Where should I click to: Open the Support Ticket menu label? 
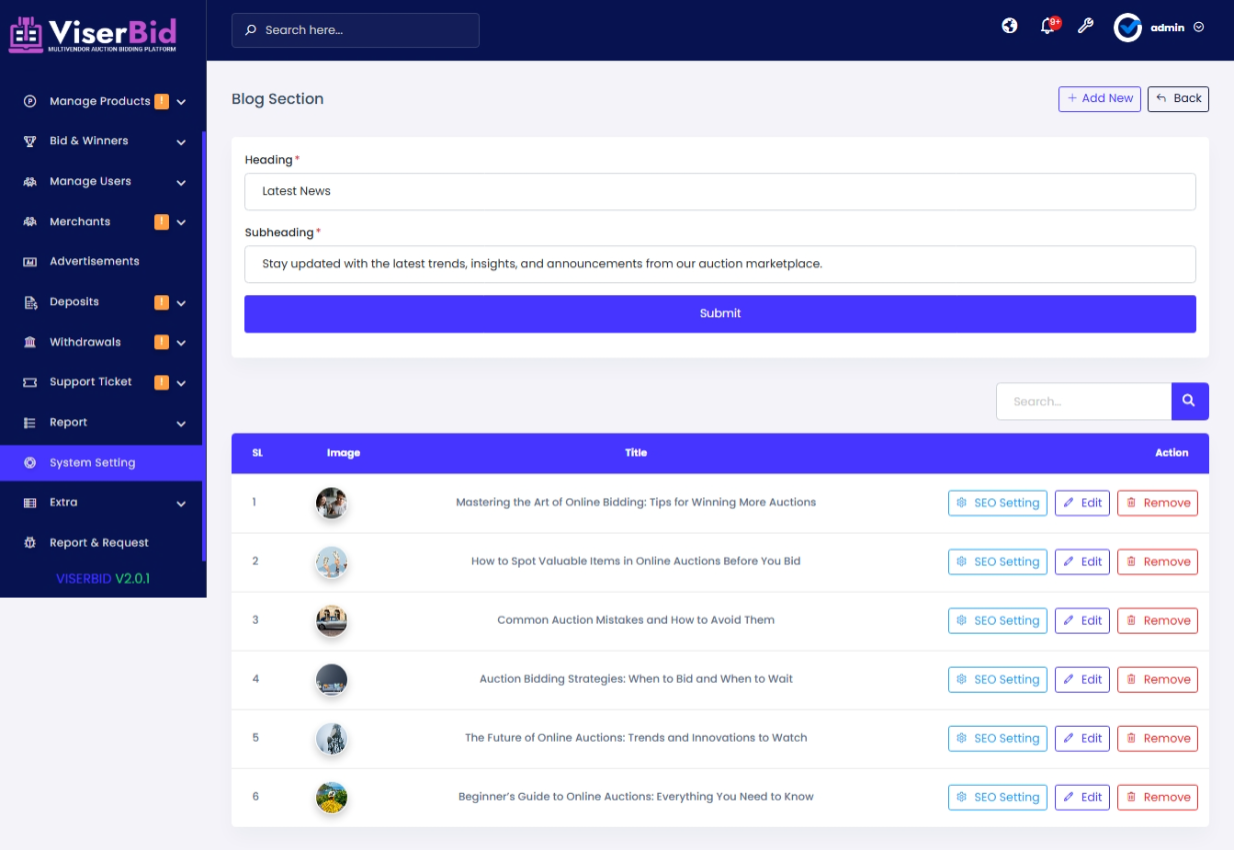point(91,382)
